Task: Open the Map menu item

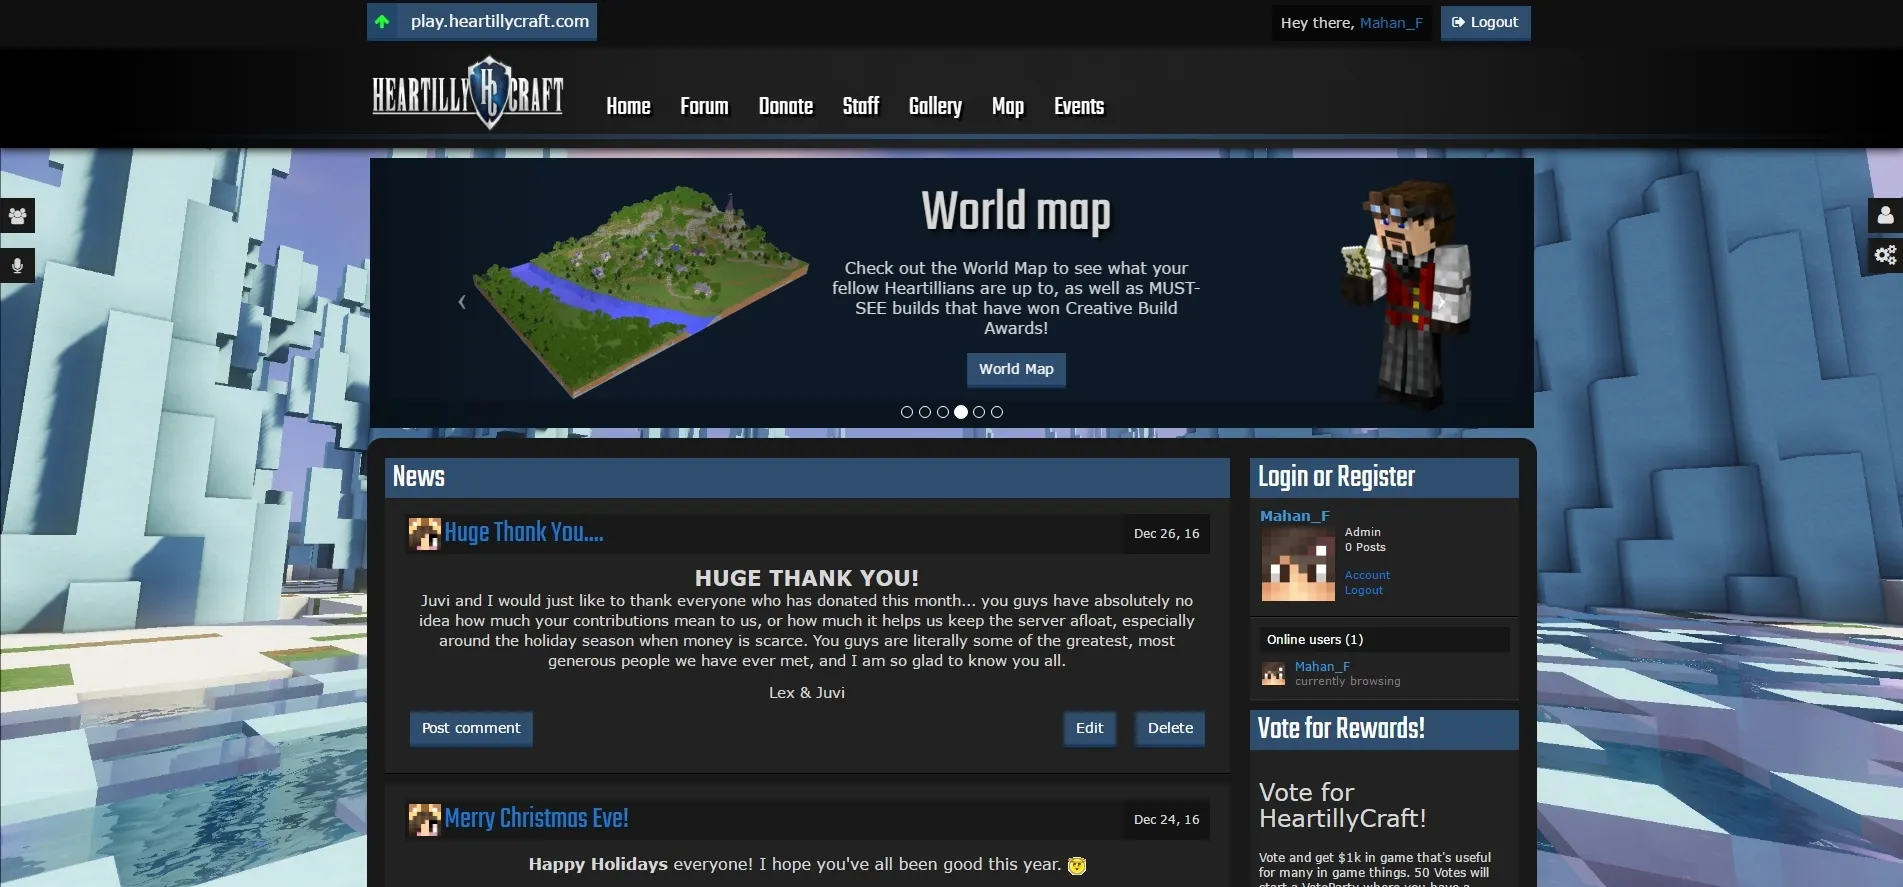Action: (1008, 106)
